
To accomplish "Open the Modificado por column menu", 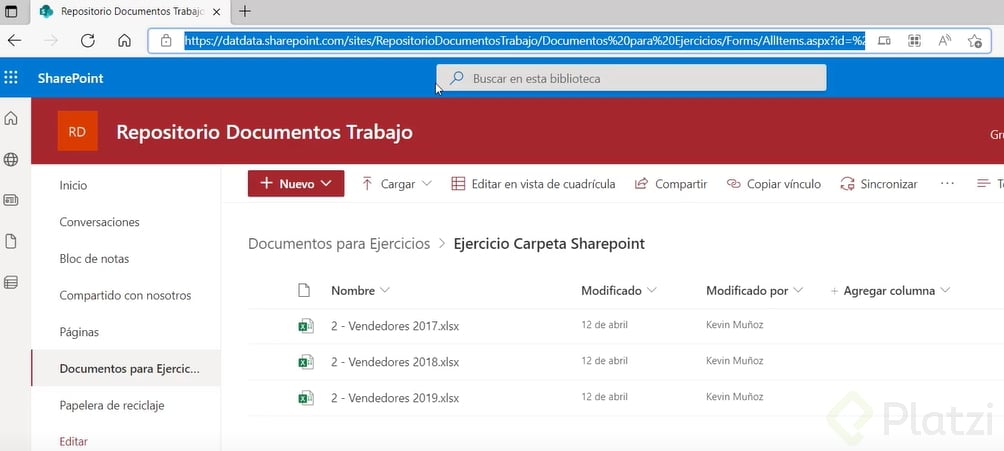I will click(x=754, y=290).
